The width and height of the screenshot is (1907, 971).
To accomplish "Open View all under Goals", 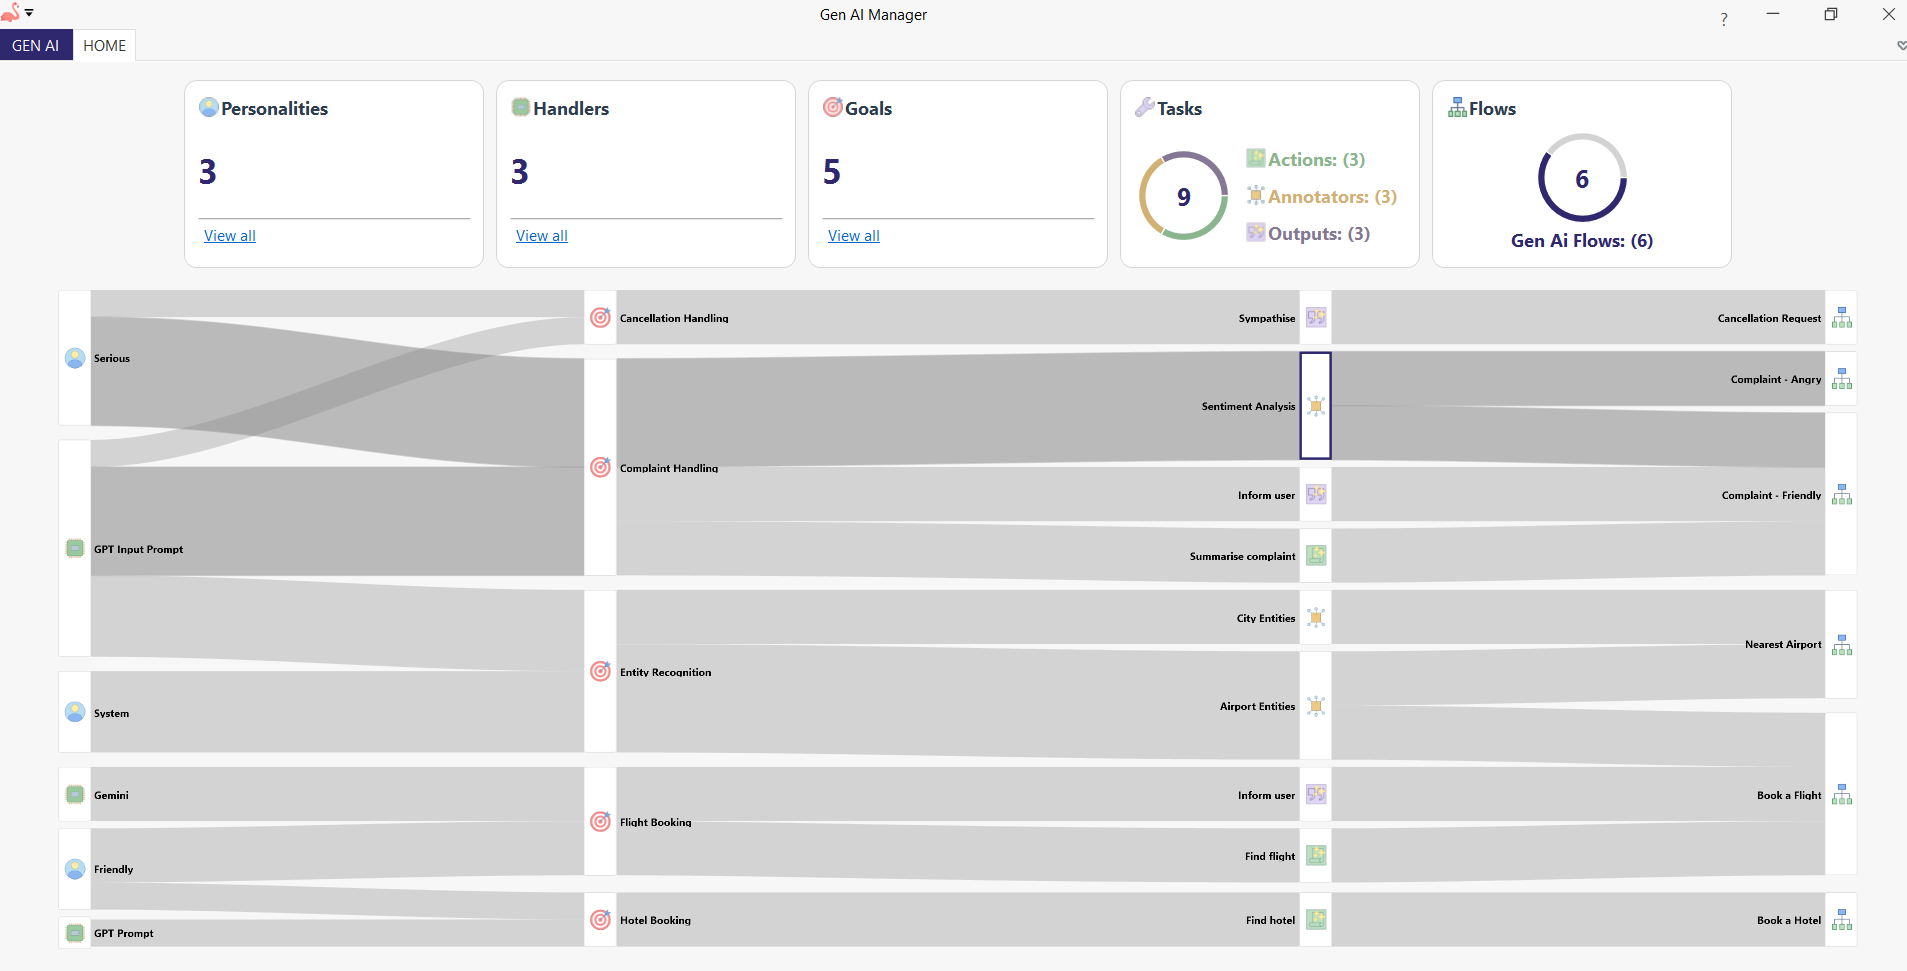I will point(853,235).
